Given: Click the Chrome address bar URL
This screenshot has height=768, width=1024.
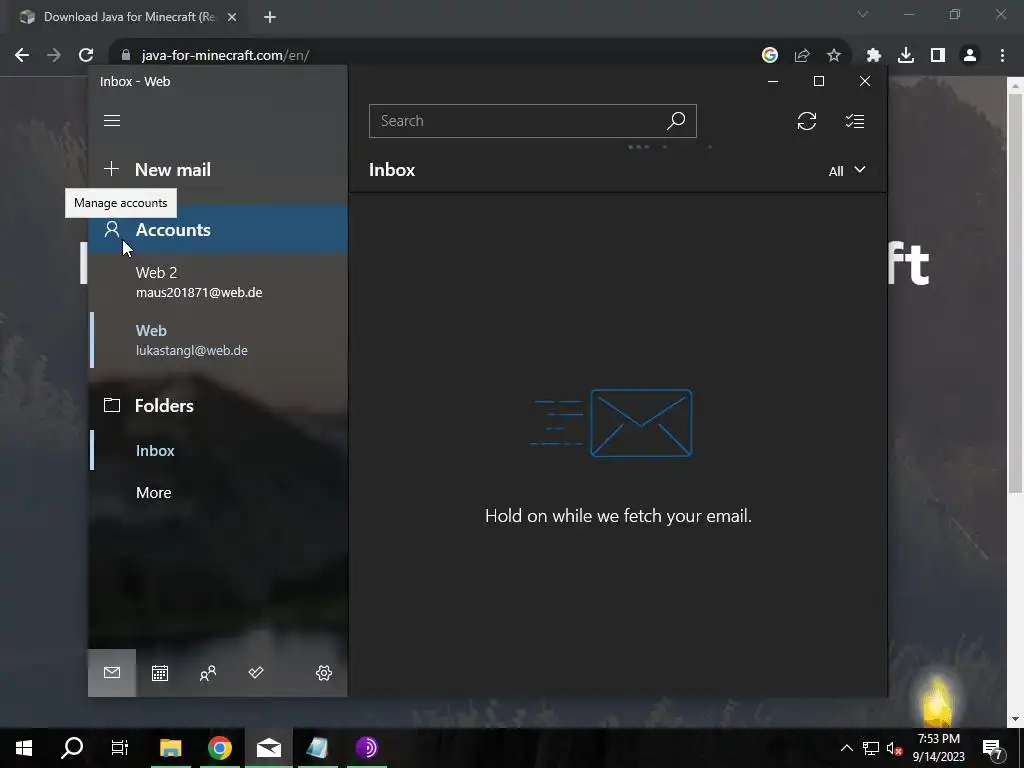Looking at the screenshot, I should (225, 56).
